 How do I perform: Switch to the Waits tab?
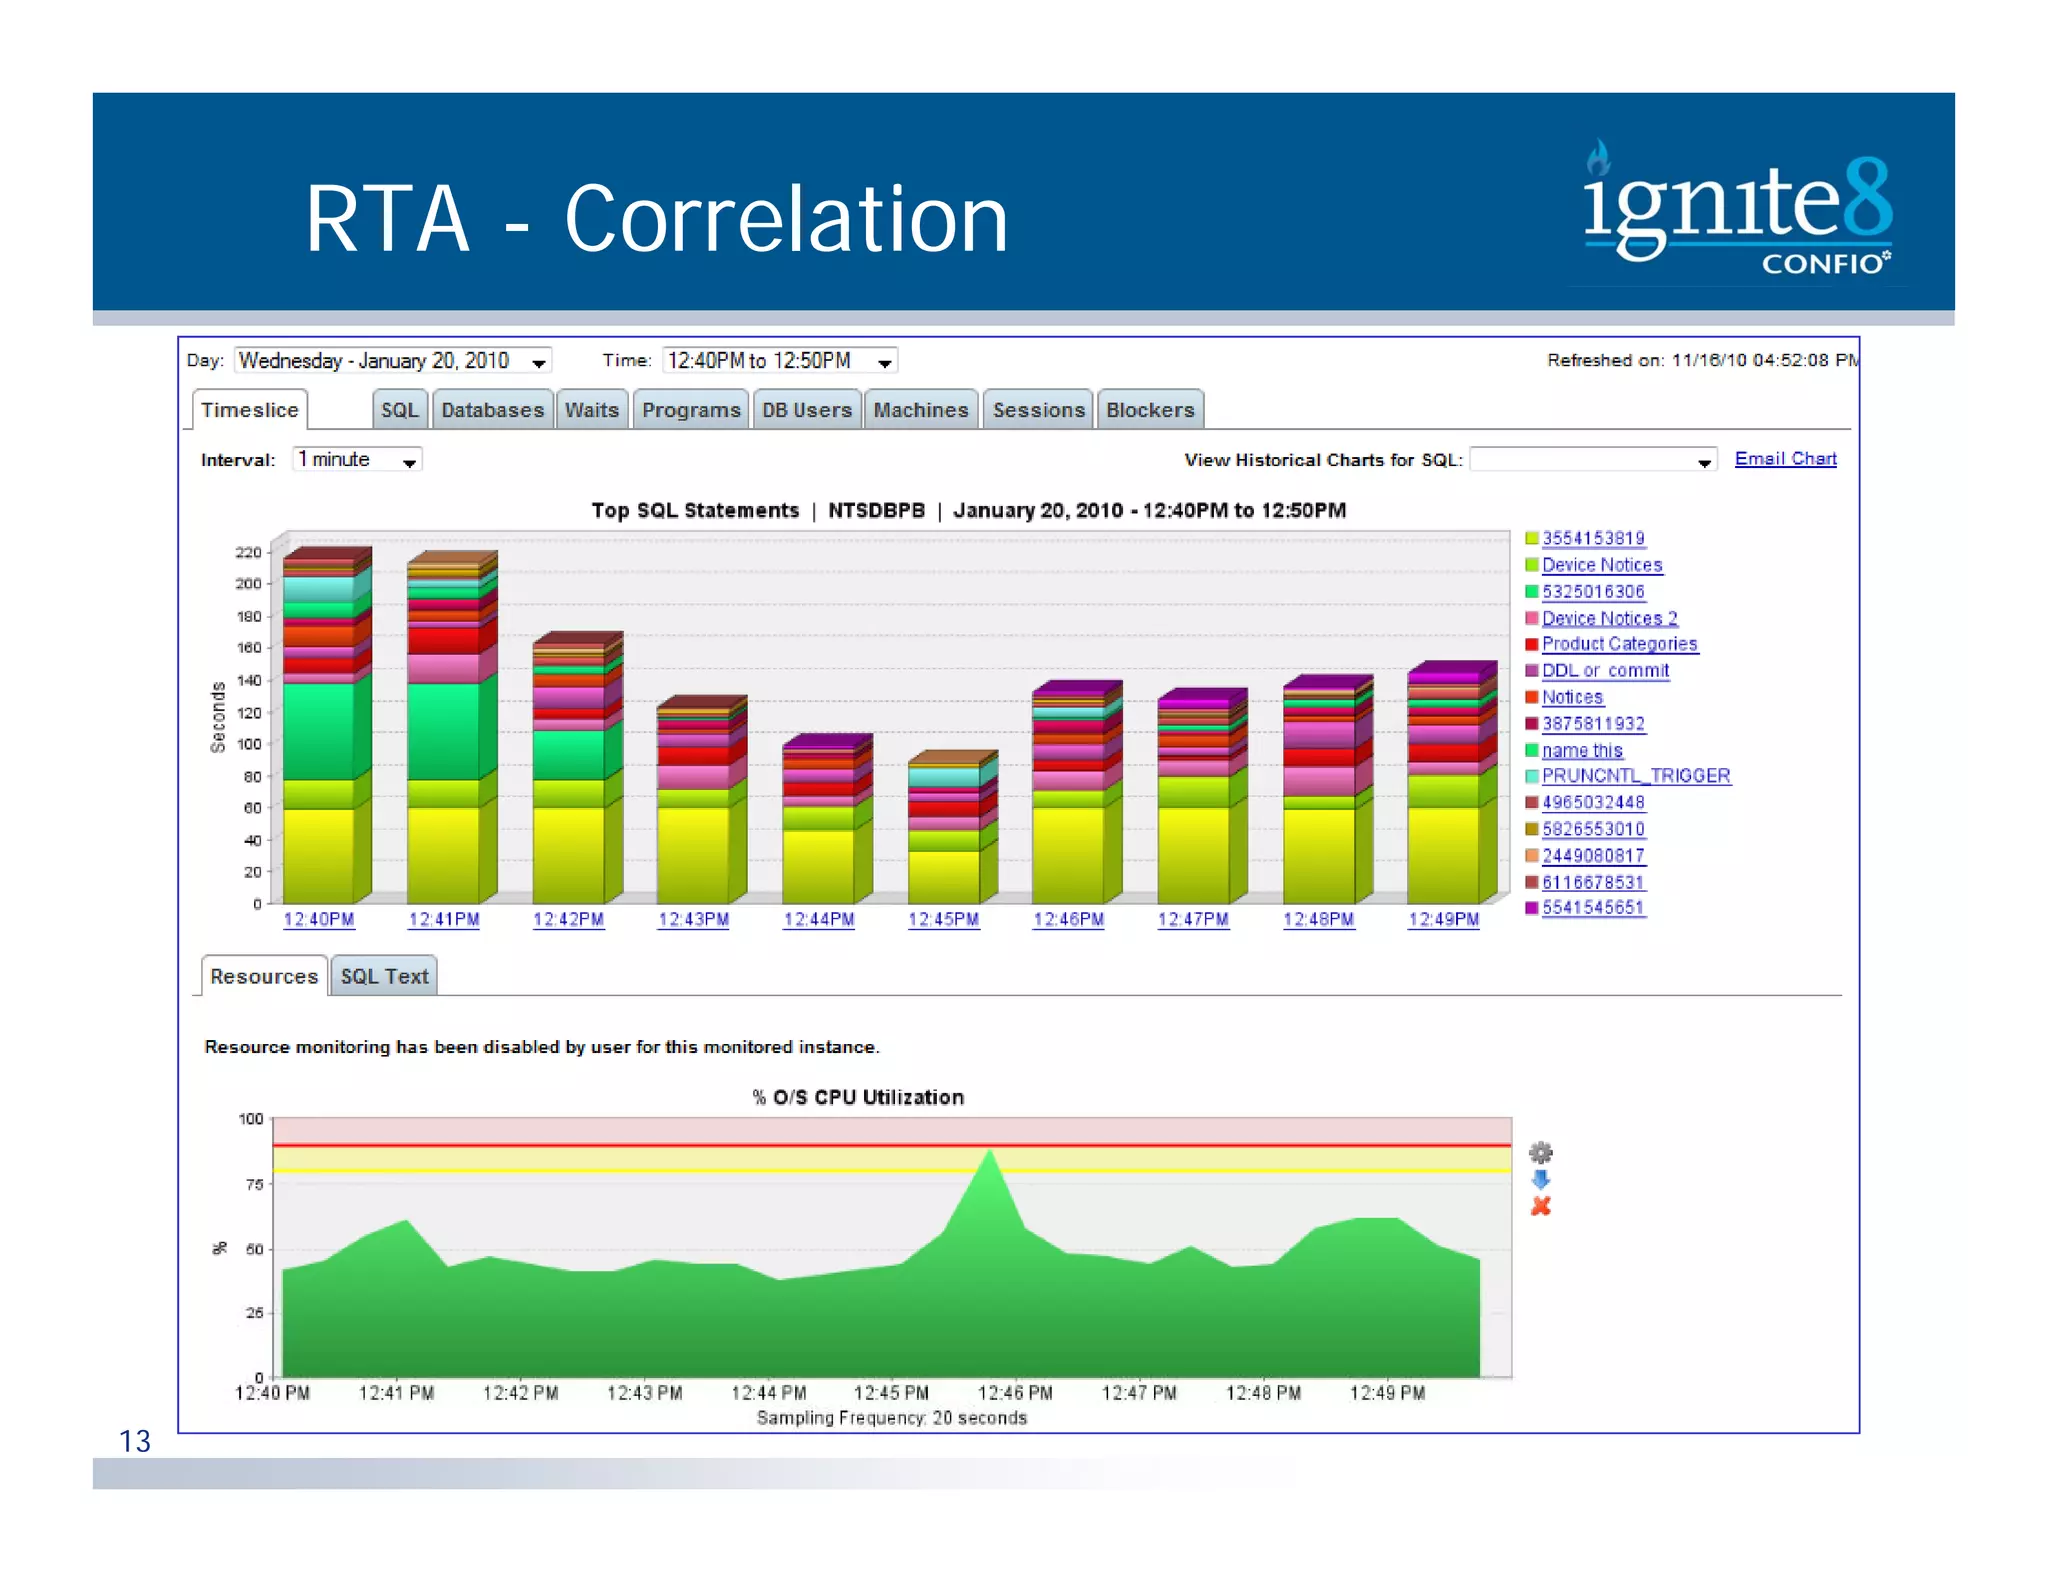click(591, 410)
